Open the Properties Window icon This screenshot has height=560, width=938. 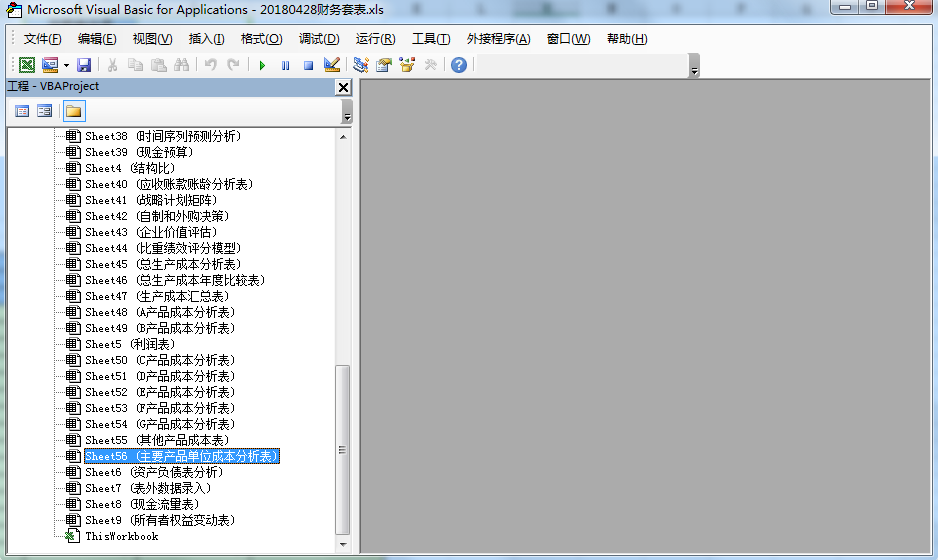(383, 65)
